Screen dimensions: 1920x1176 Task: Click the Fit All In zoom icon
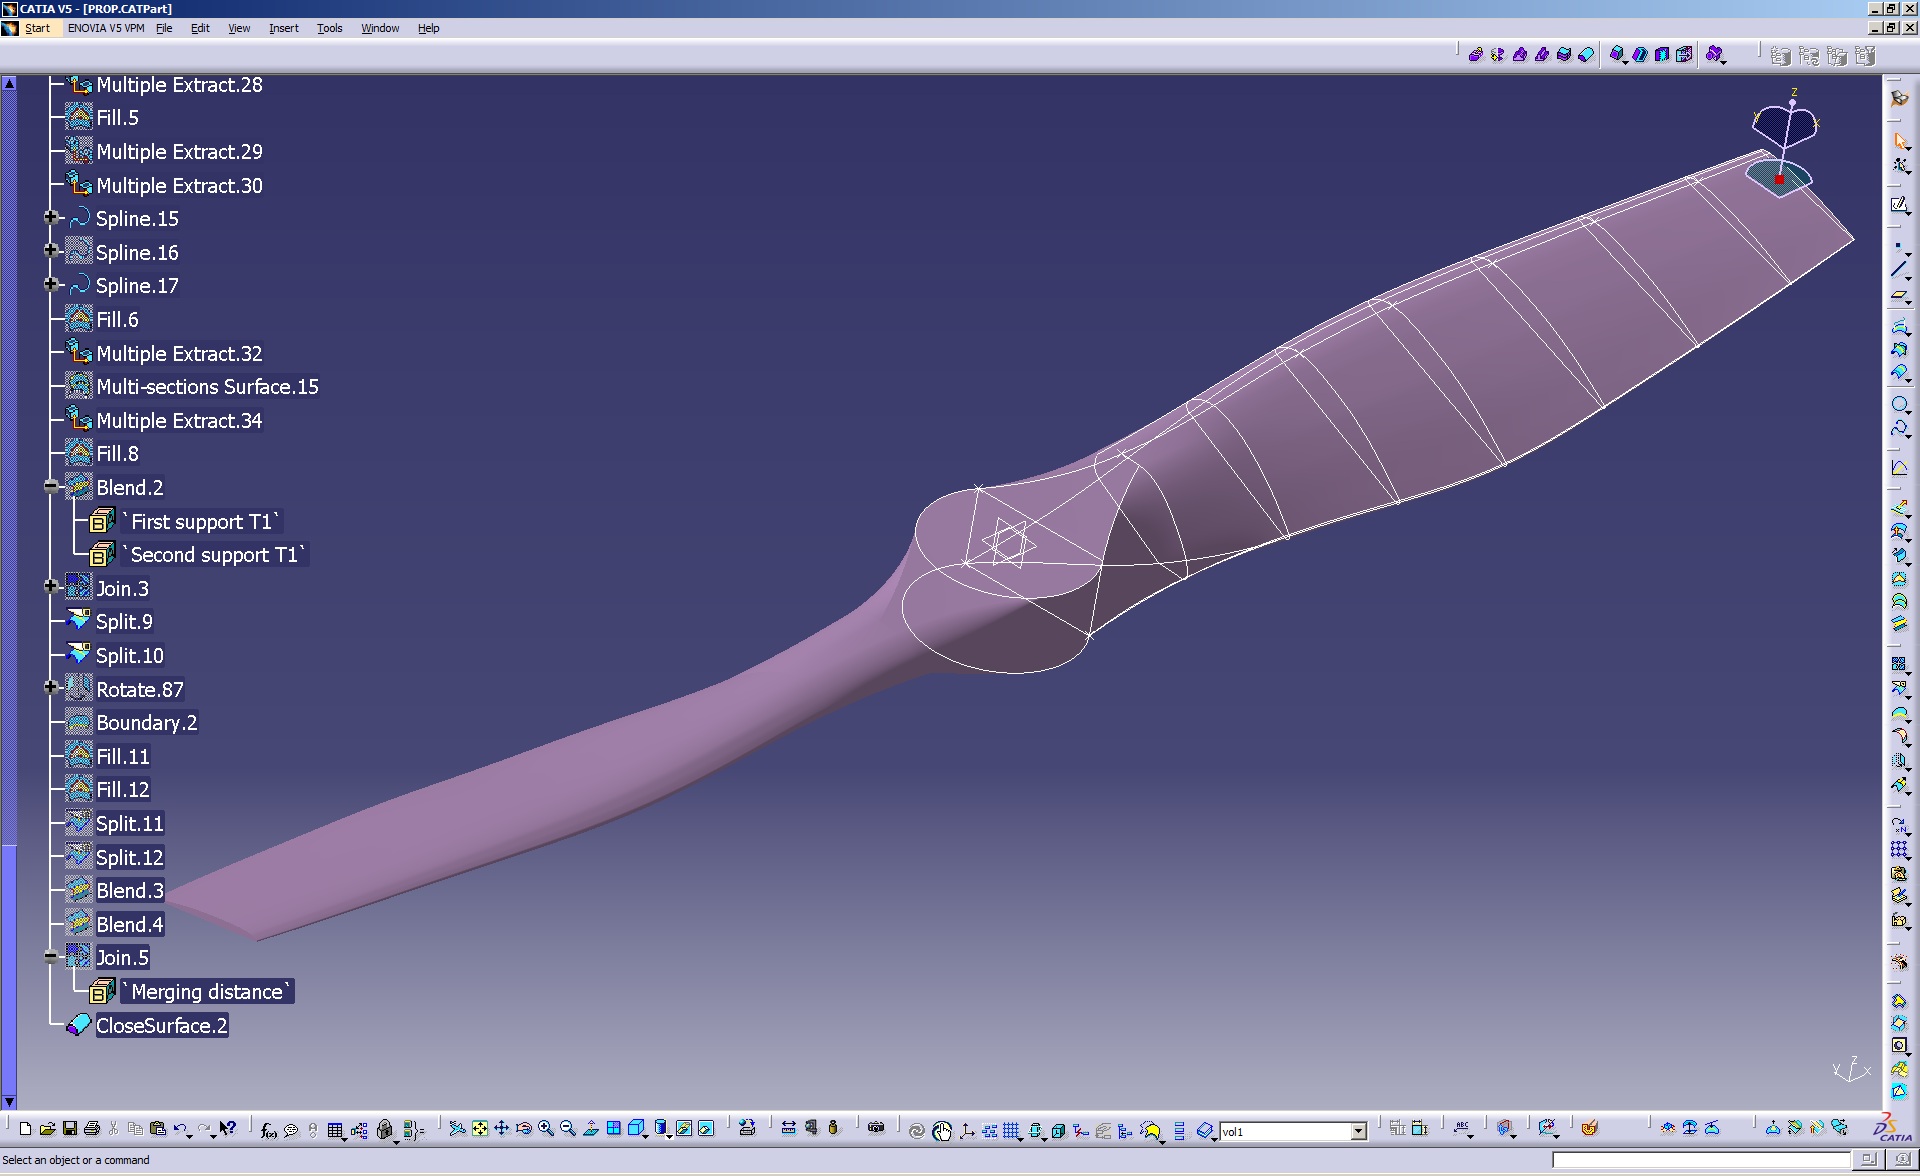[480, 1129]
